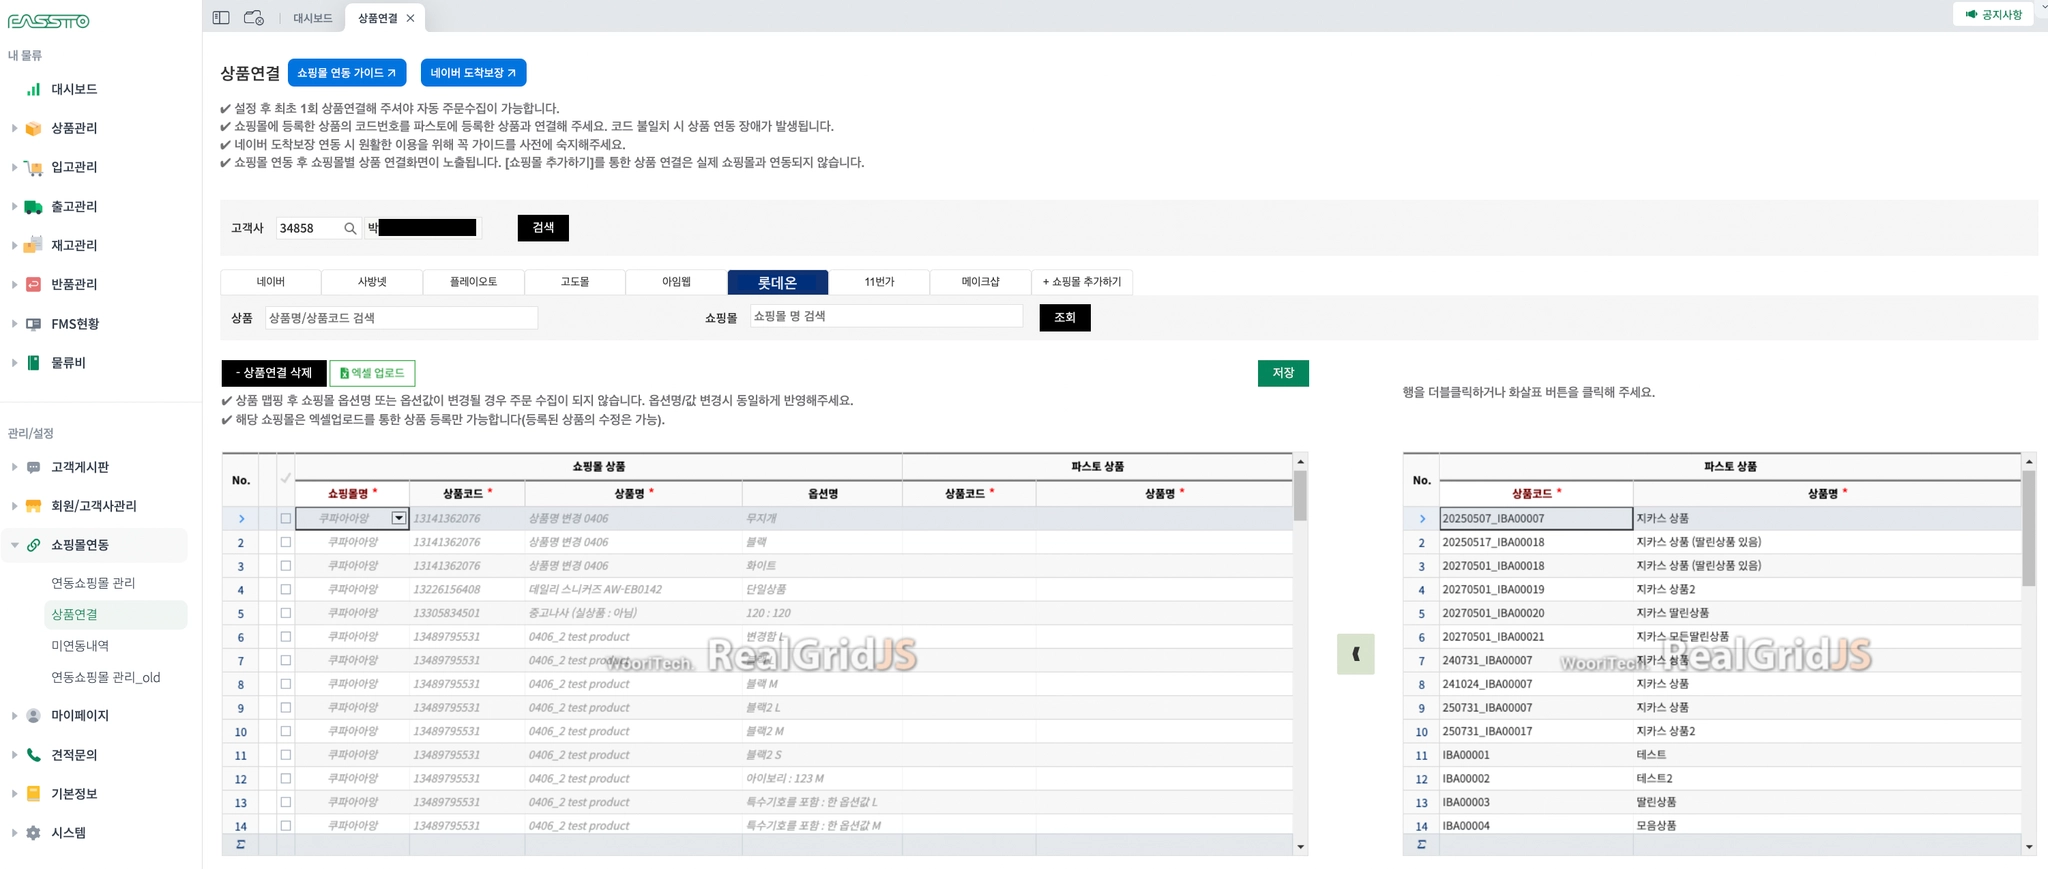Click the 기본정보 note icon
The width and height of the screenshot is (2048, 869).
pyautogui.click(x=33, y=794)
